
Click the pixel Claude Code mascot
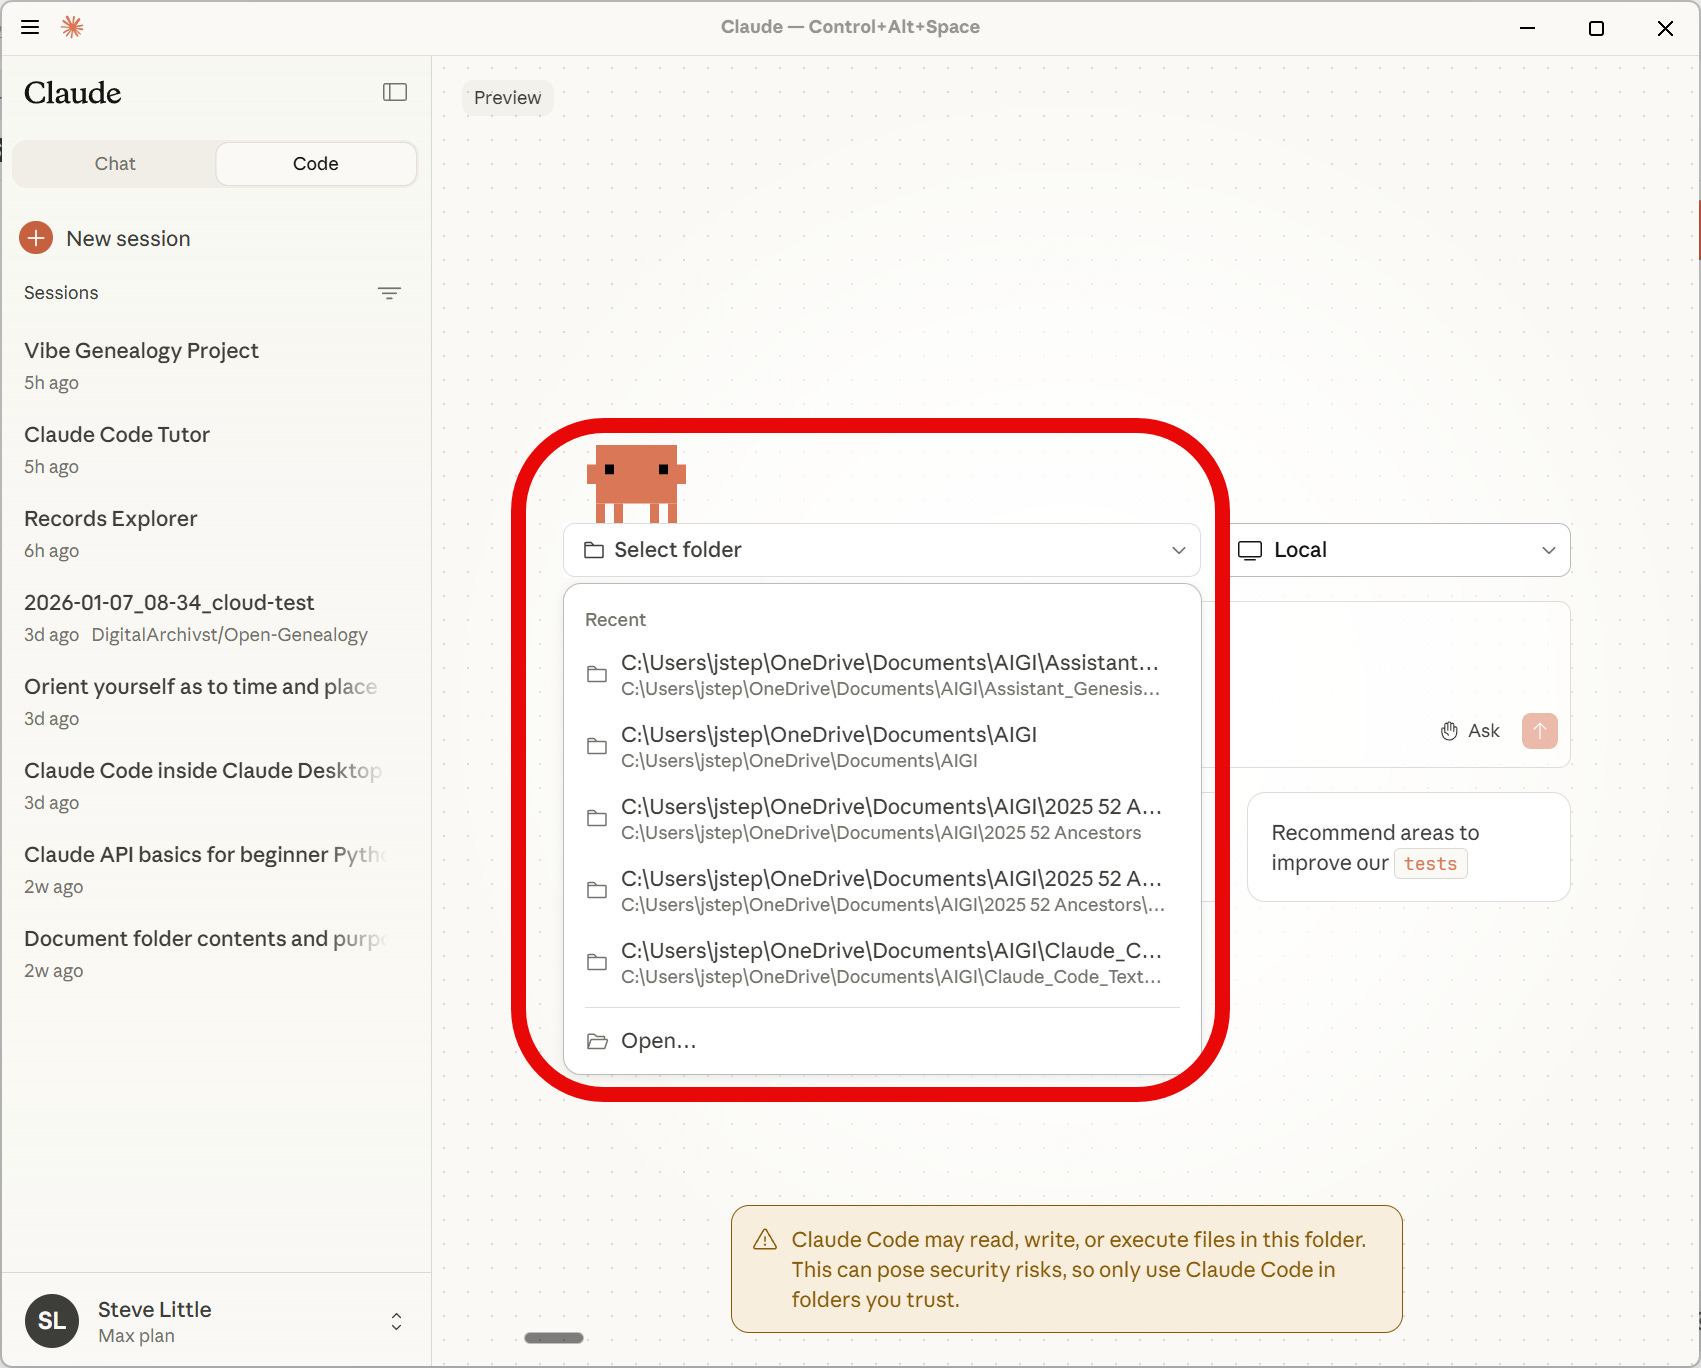pos(636,484)
